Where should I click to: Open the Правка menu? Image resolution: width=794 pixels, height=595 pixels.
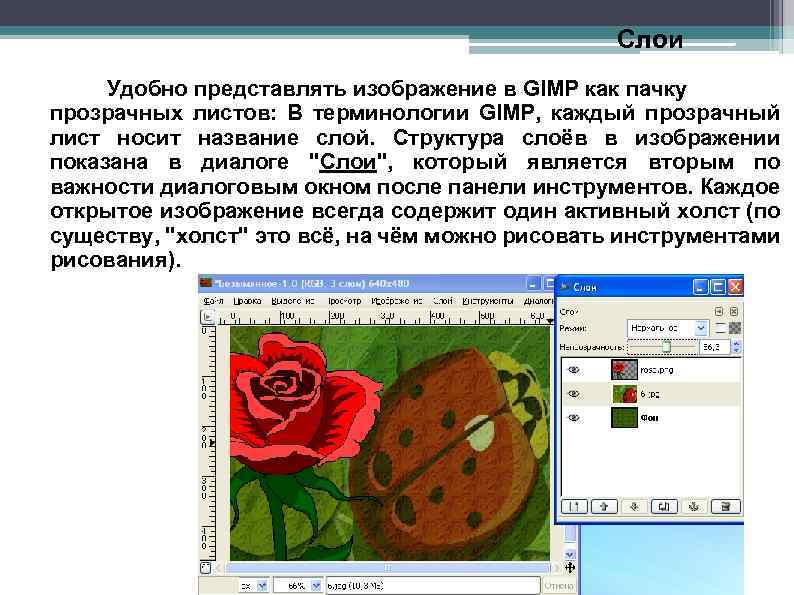pyautogui.click(x=247, y=301)
